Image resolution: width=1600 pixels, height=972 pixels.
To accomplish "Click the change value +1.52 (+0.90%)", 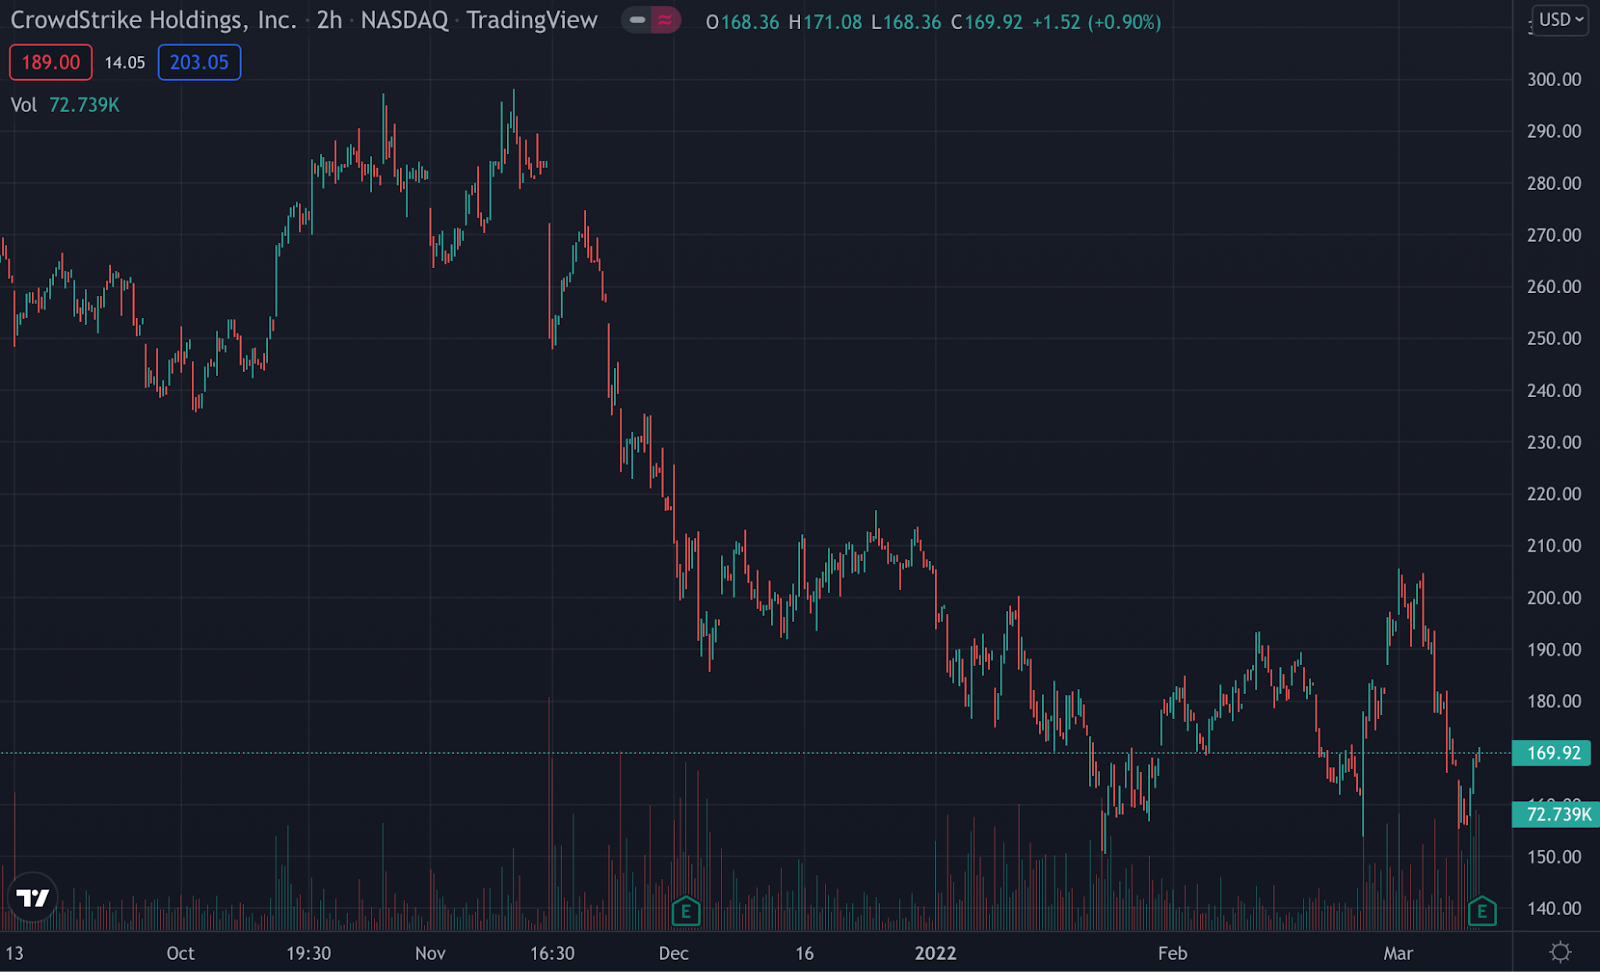I will pos(1096,22).
